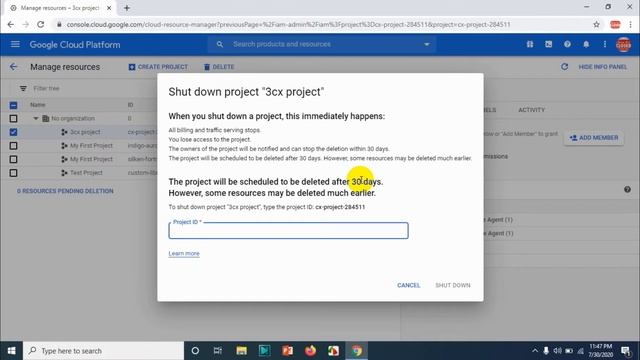Activate Cloud Shell icon
The height and width of the screenshot is (360, 640).
coord(549,44)
